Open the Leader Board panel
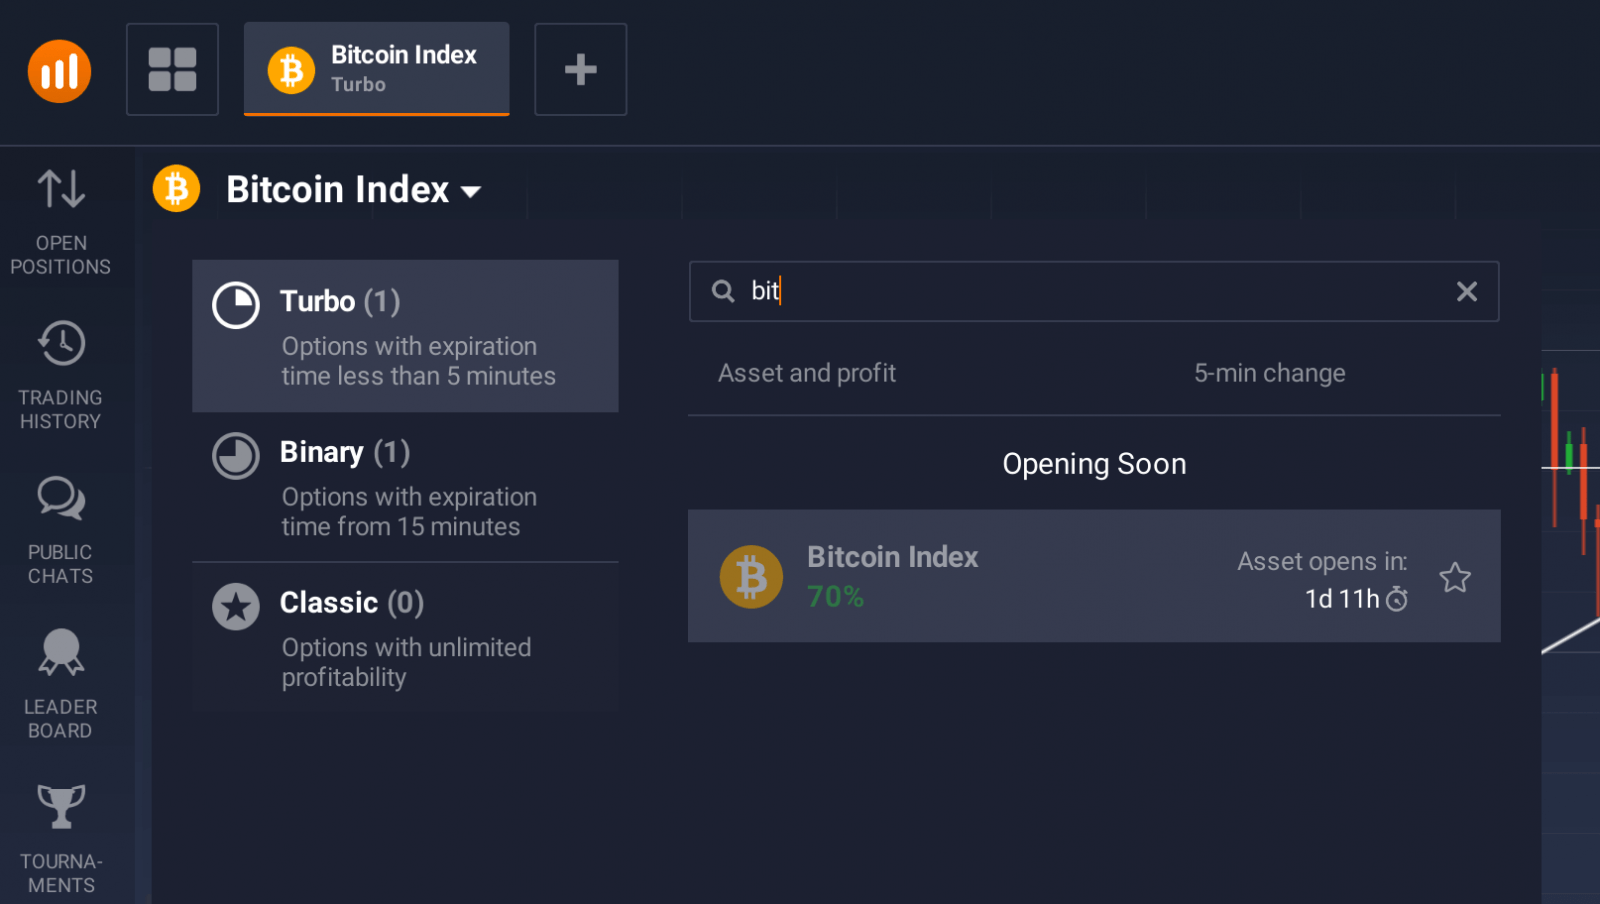This screenshot has height=904, width=1600. click(61, 685)
